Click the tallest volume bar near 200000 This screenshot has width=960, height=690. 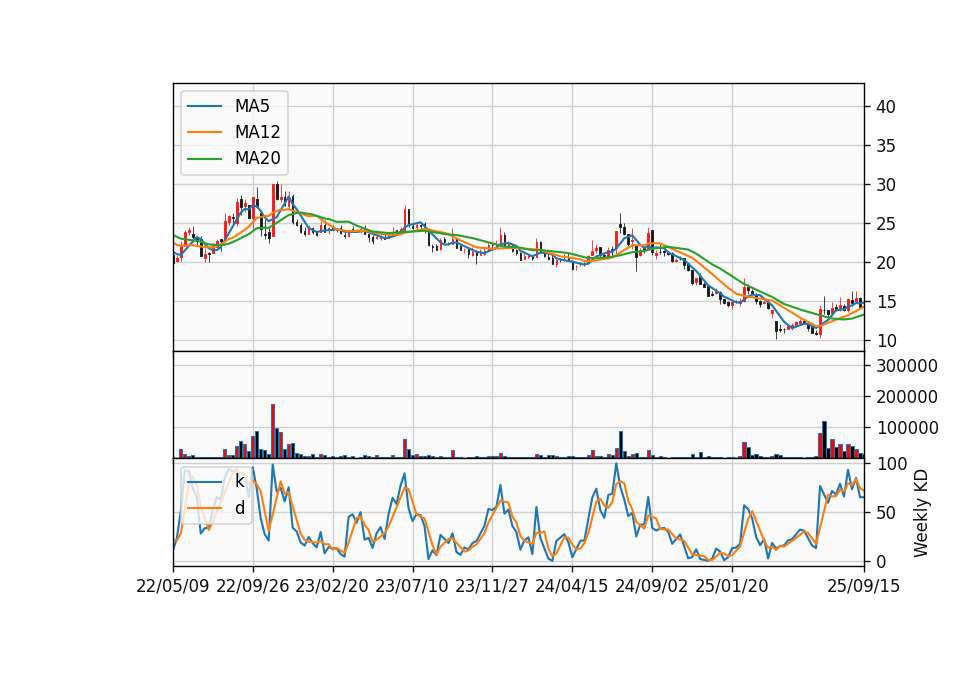[273, 431]
